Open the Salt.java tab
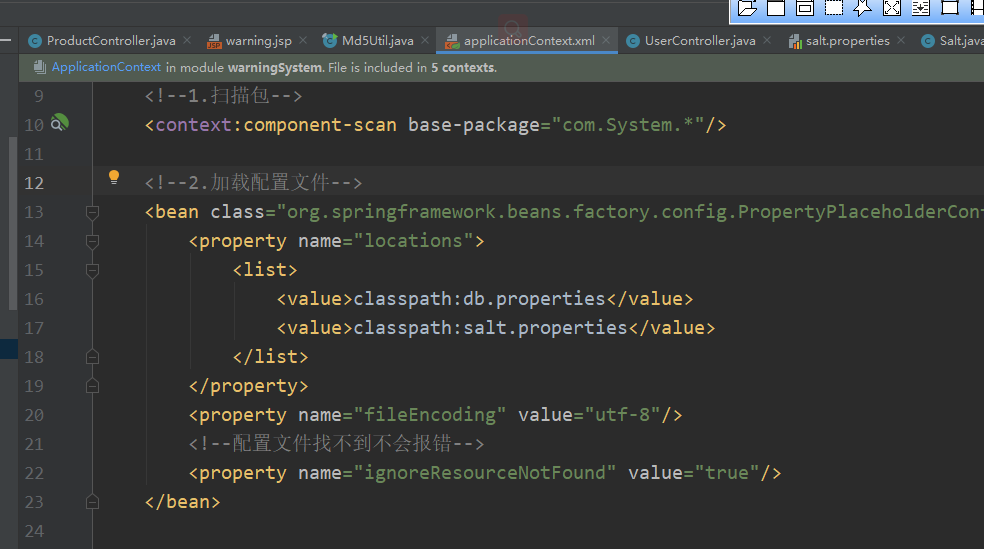 [x=952, y=41]
